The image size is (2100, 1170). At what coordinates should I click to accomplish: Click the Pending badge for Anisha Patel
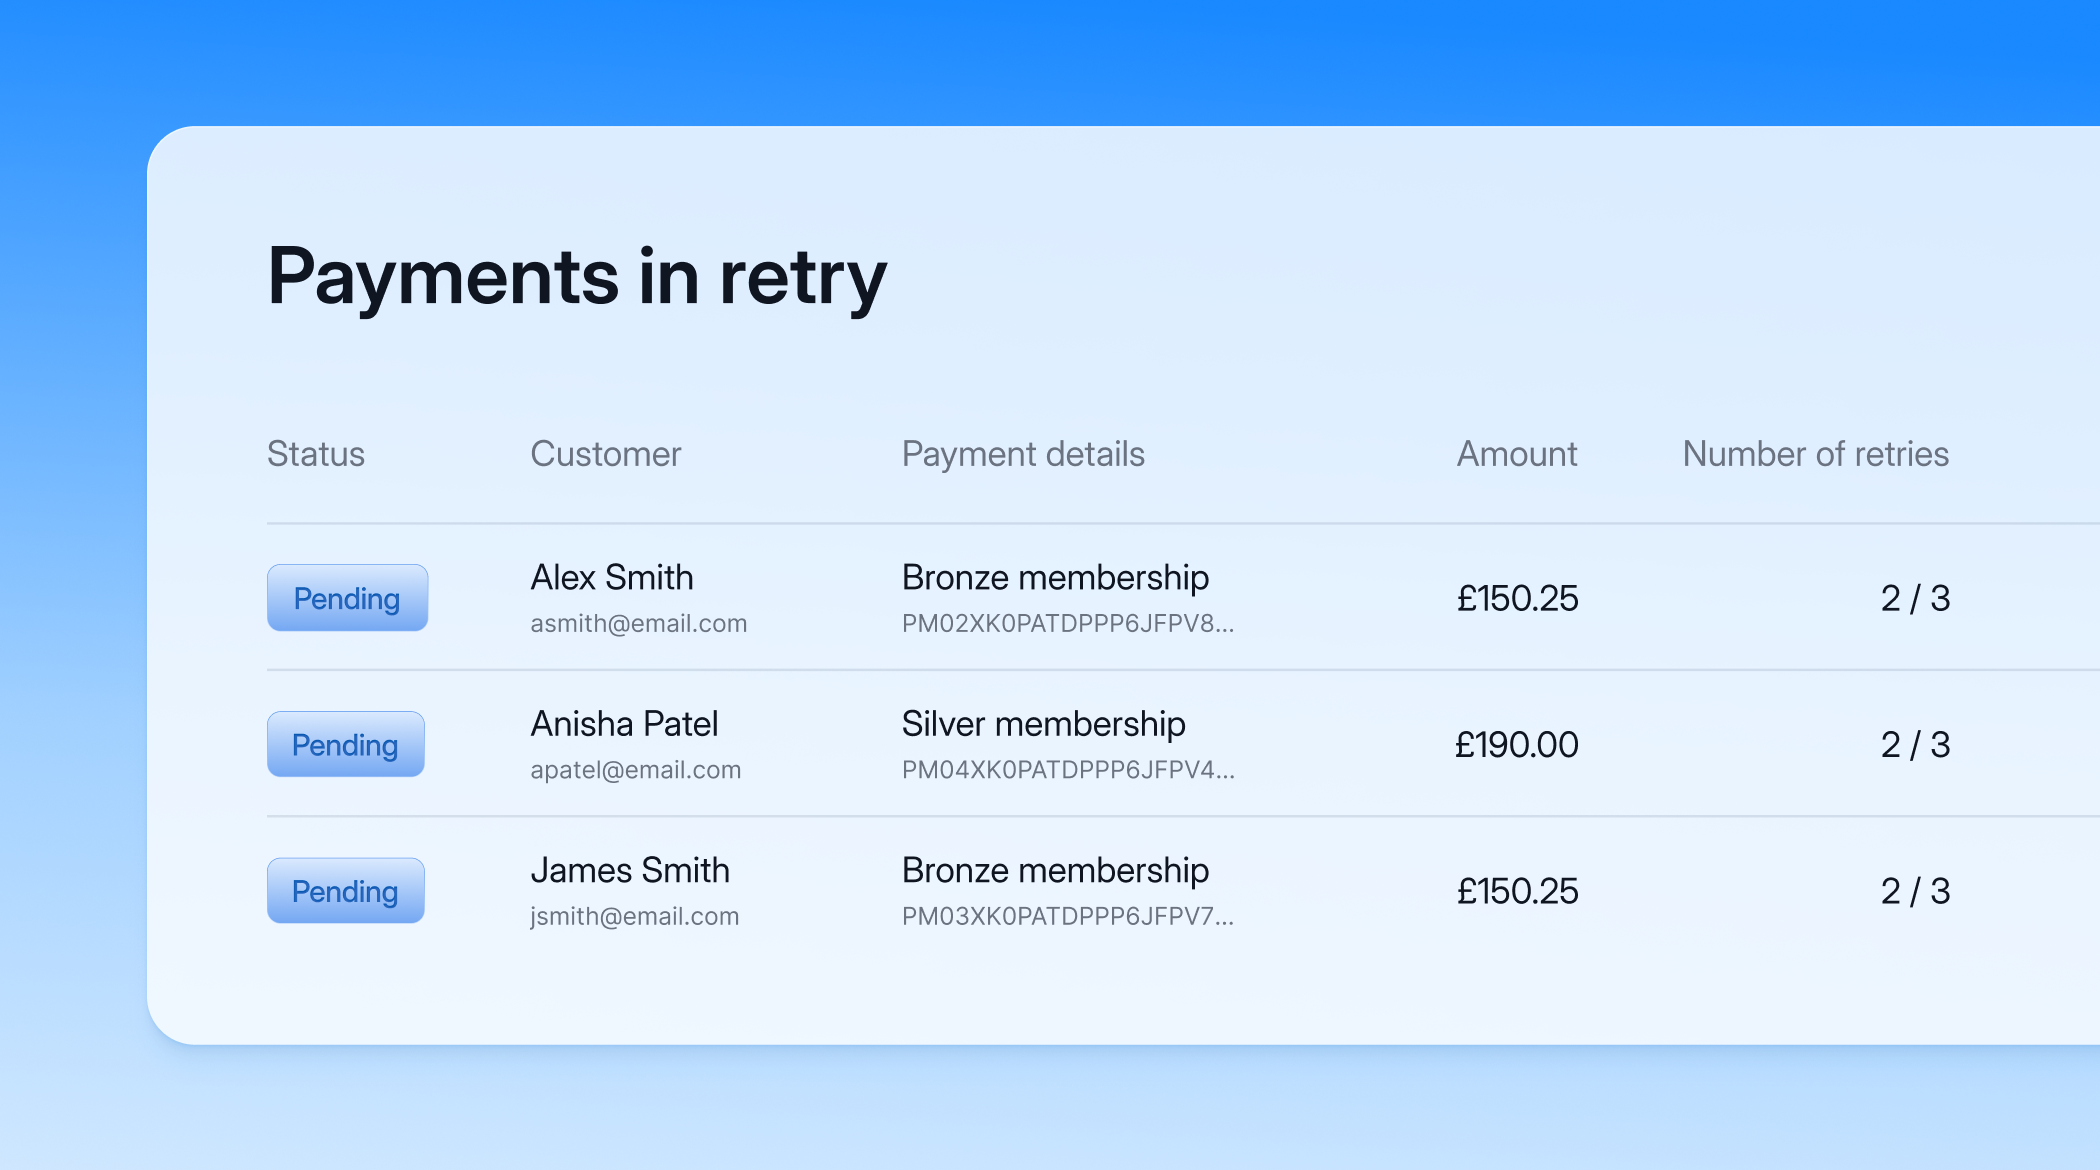(x=345, y=744)
